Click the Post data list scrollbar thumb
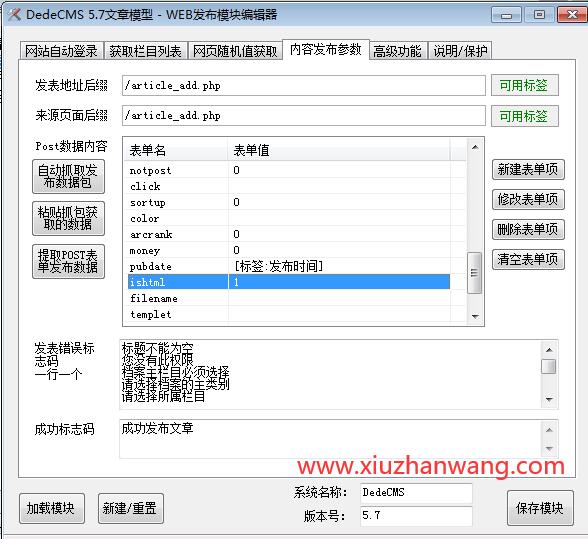 tap(474, 273)
